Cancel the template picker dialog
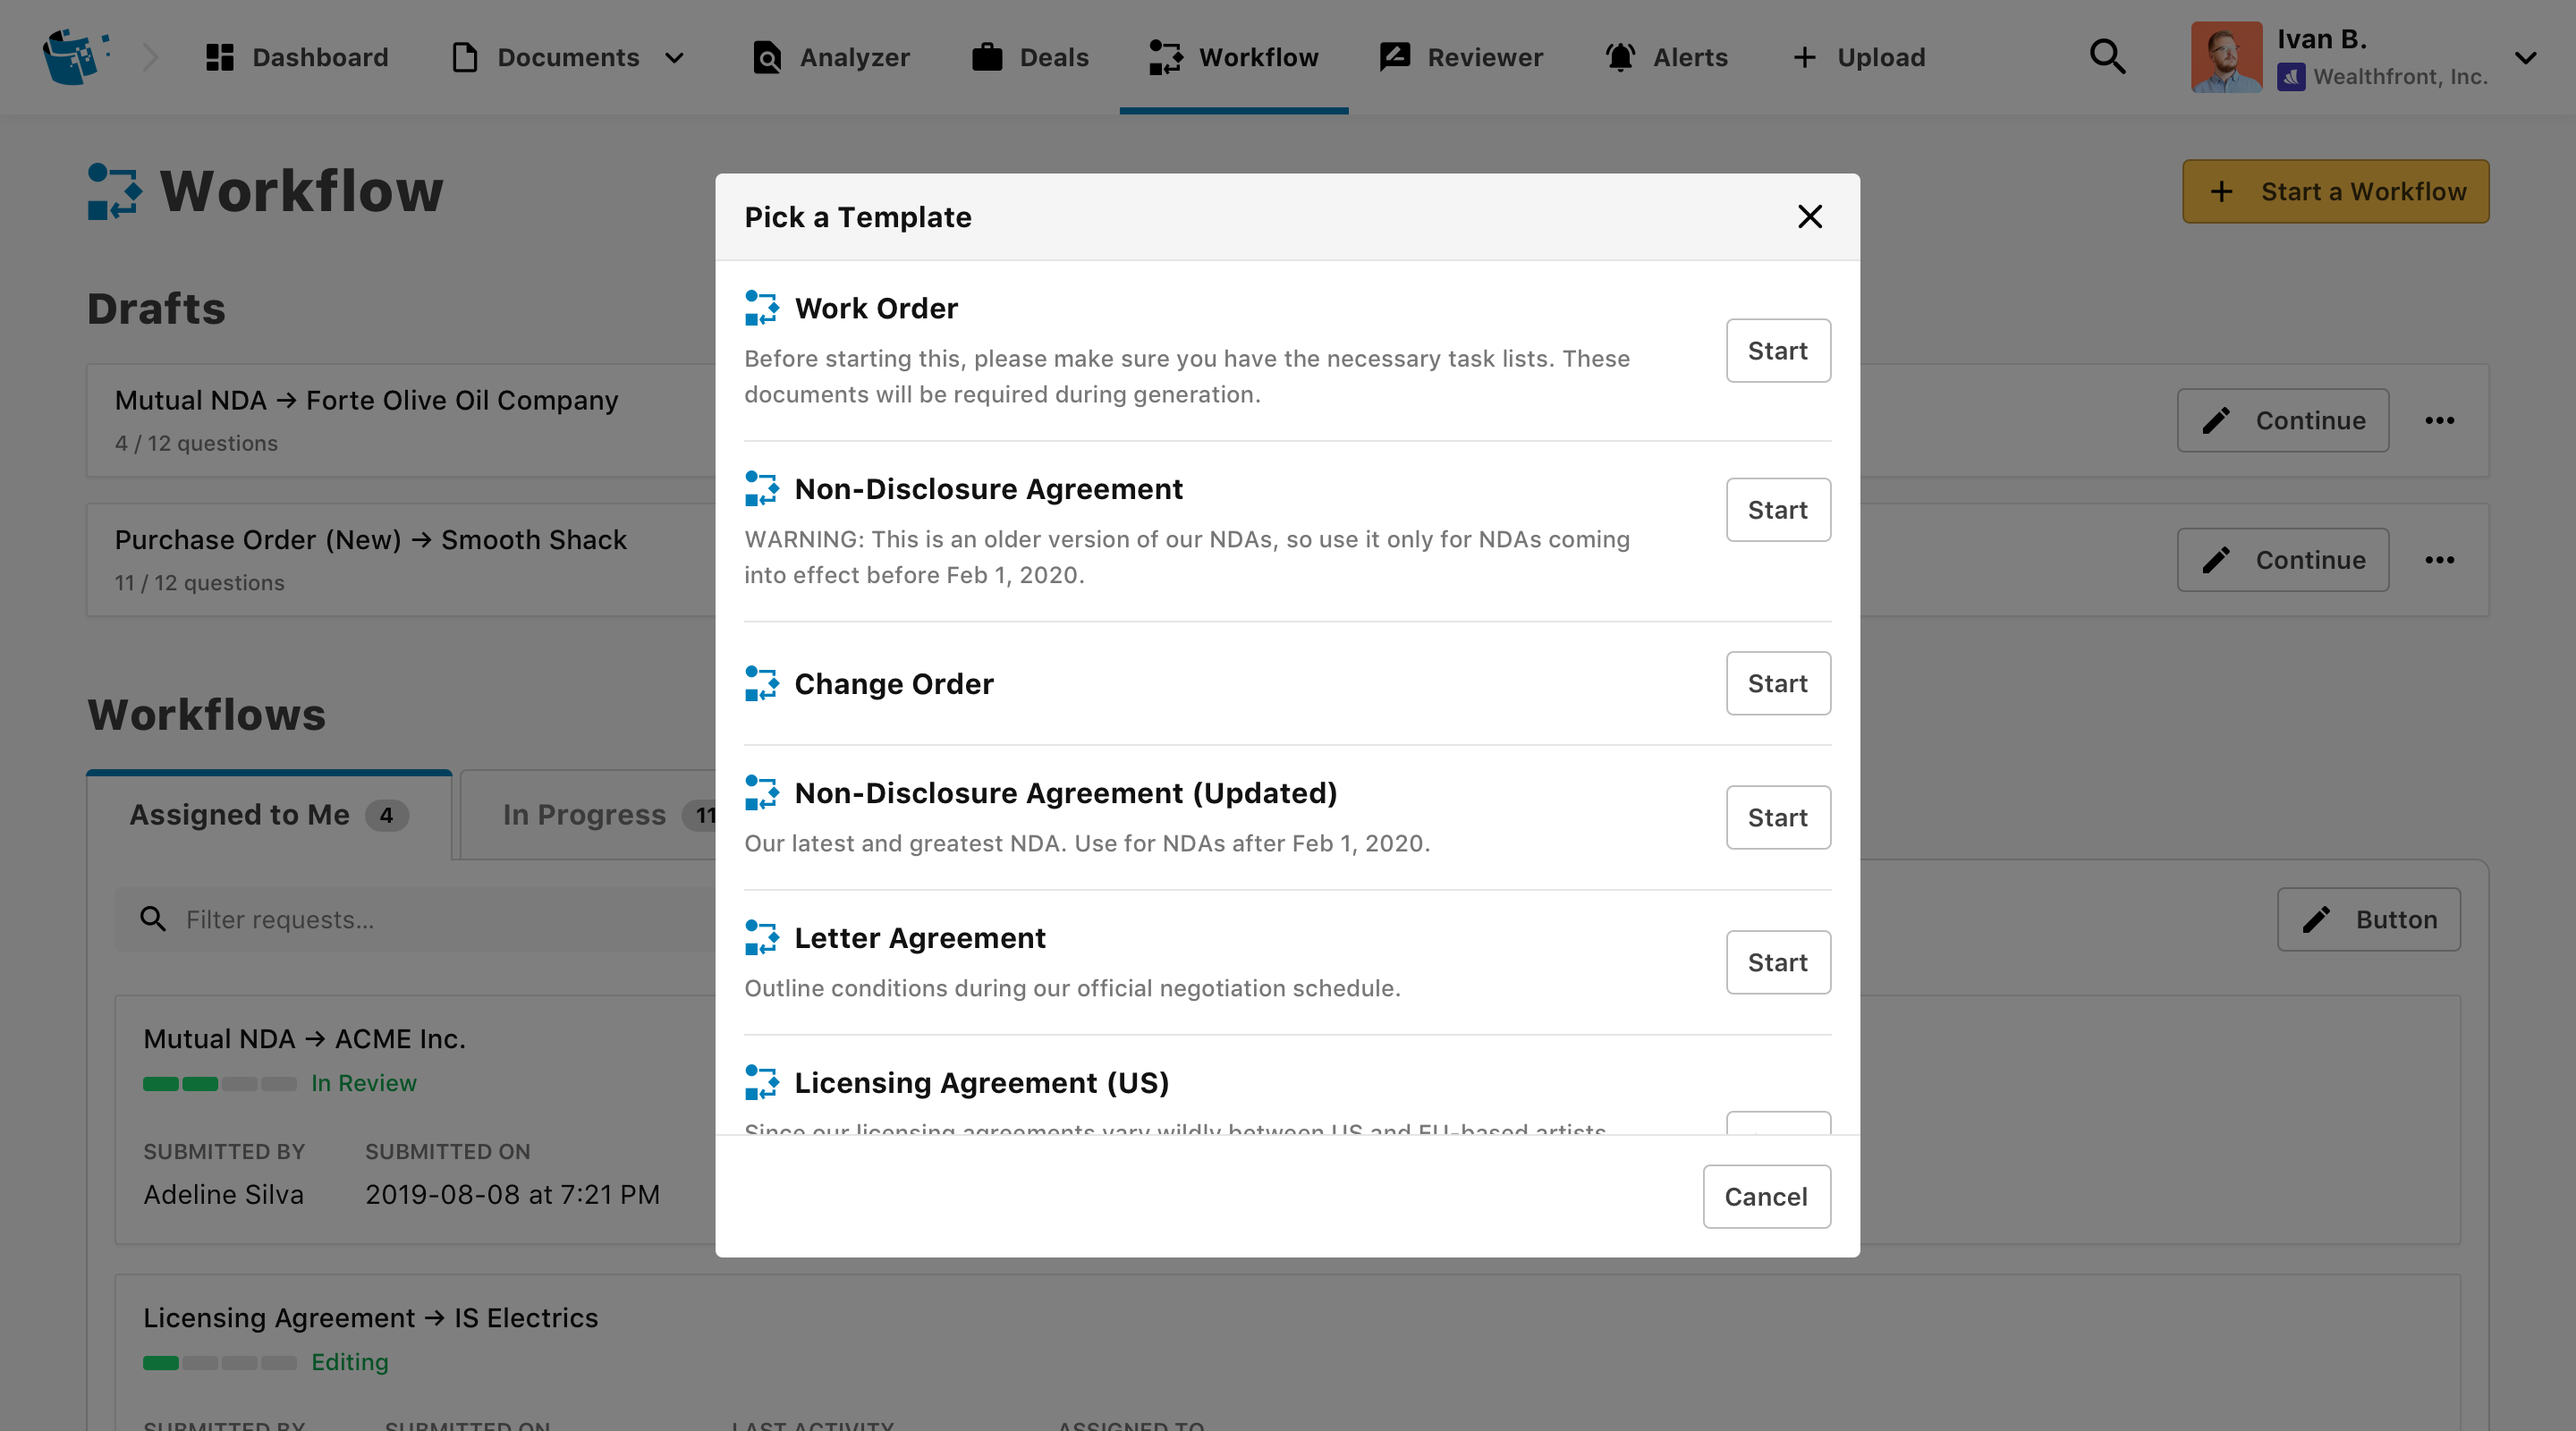This screenshot has height=1431, width=2576. 1767,1196
